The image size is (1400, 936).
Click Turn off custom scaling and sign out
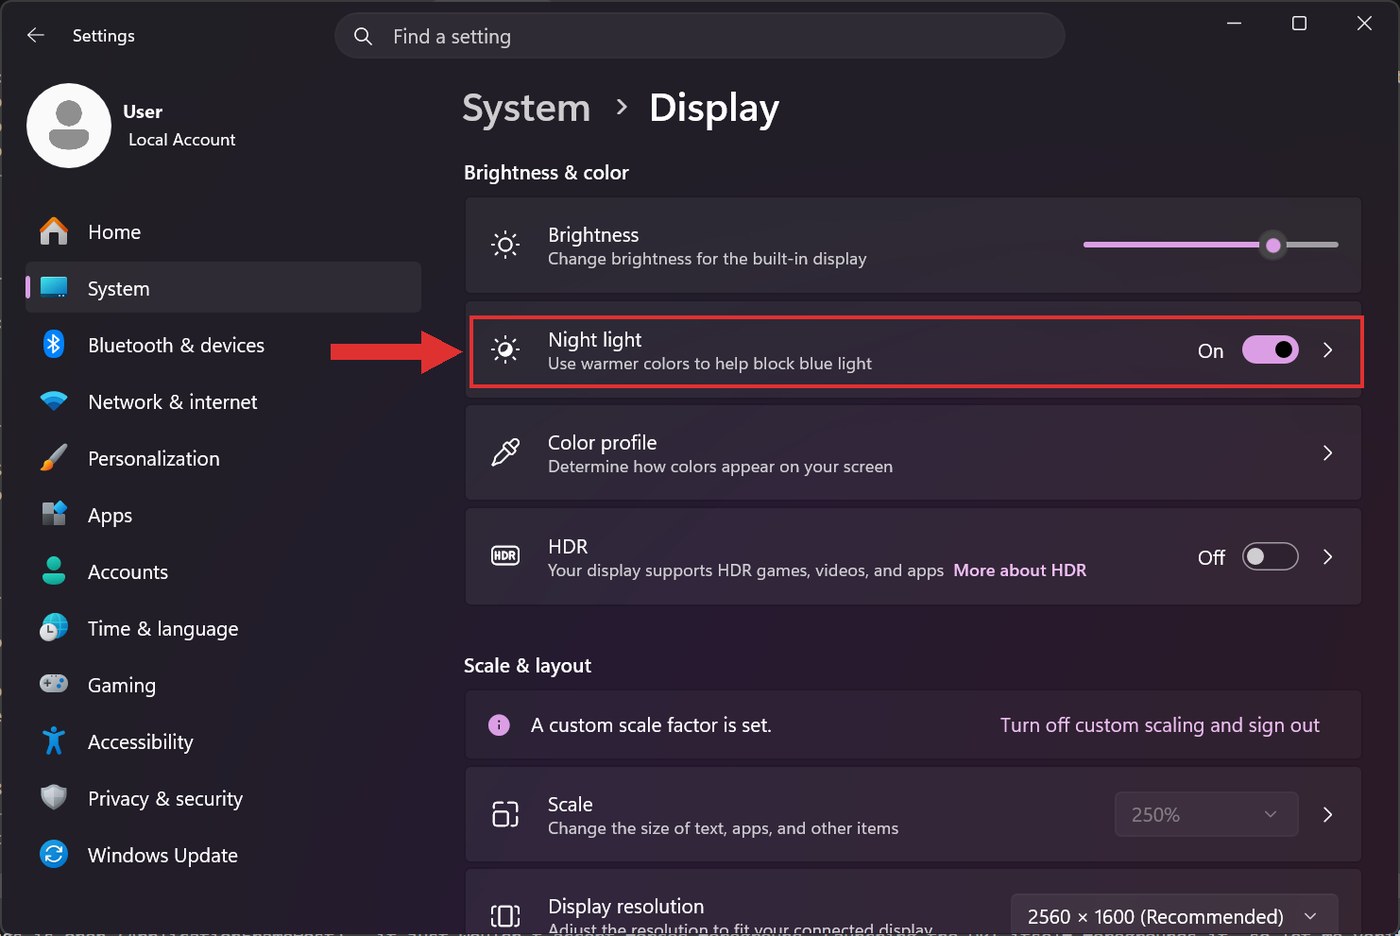[1160, 725]
